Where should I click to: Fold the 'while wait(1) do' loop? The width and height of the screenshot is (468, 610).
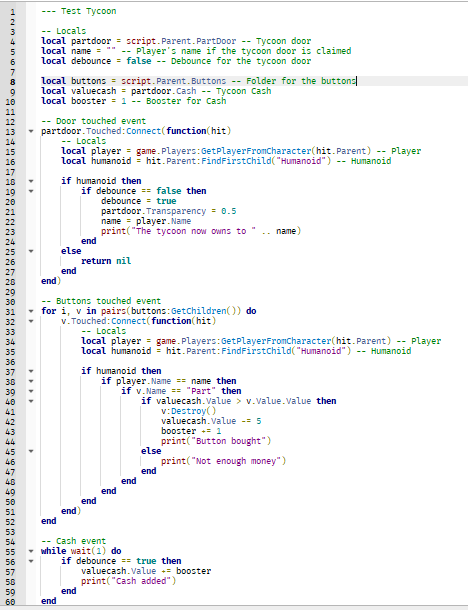coord(31,551)
